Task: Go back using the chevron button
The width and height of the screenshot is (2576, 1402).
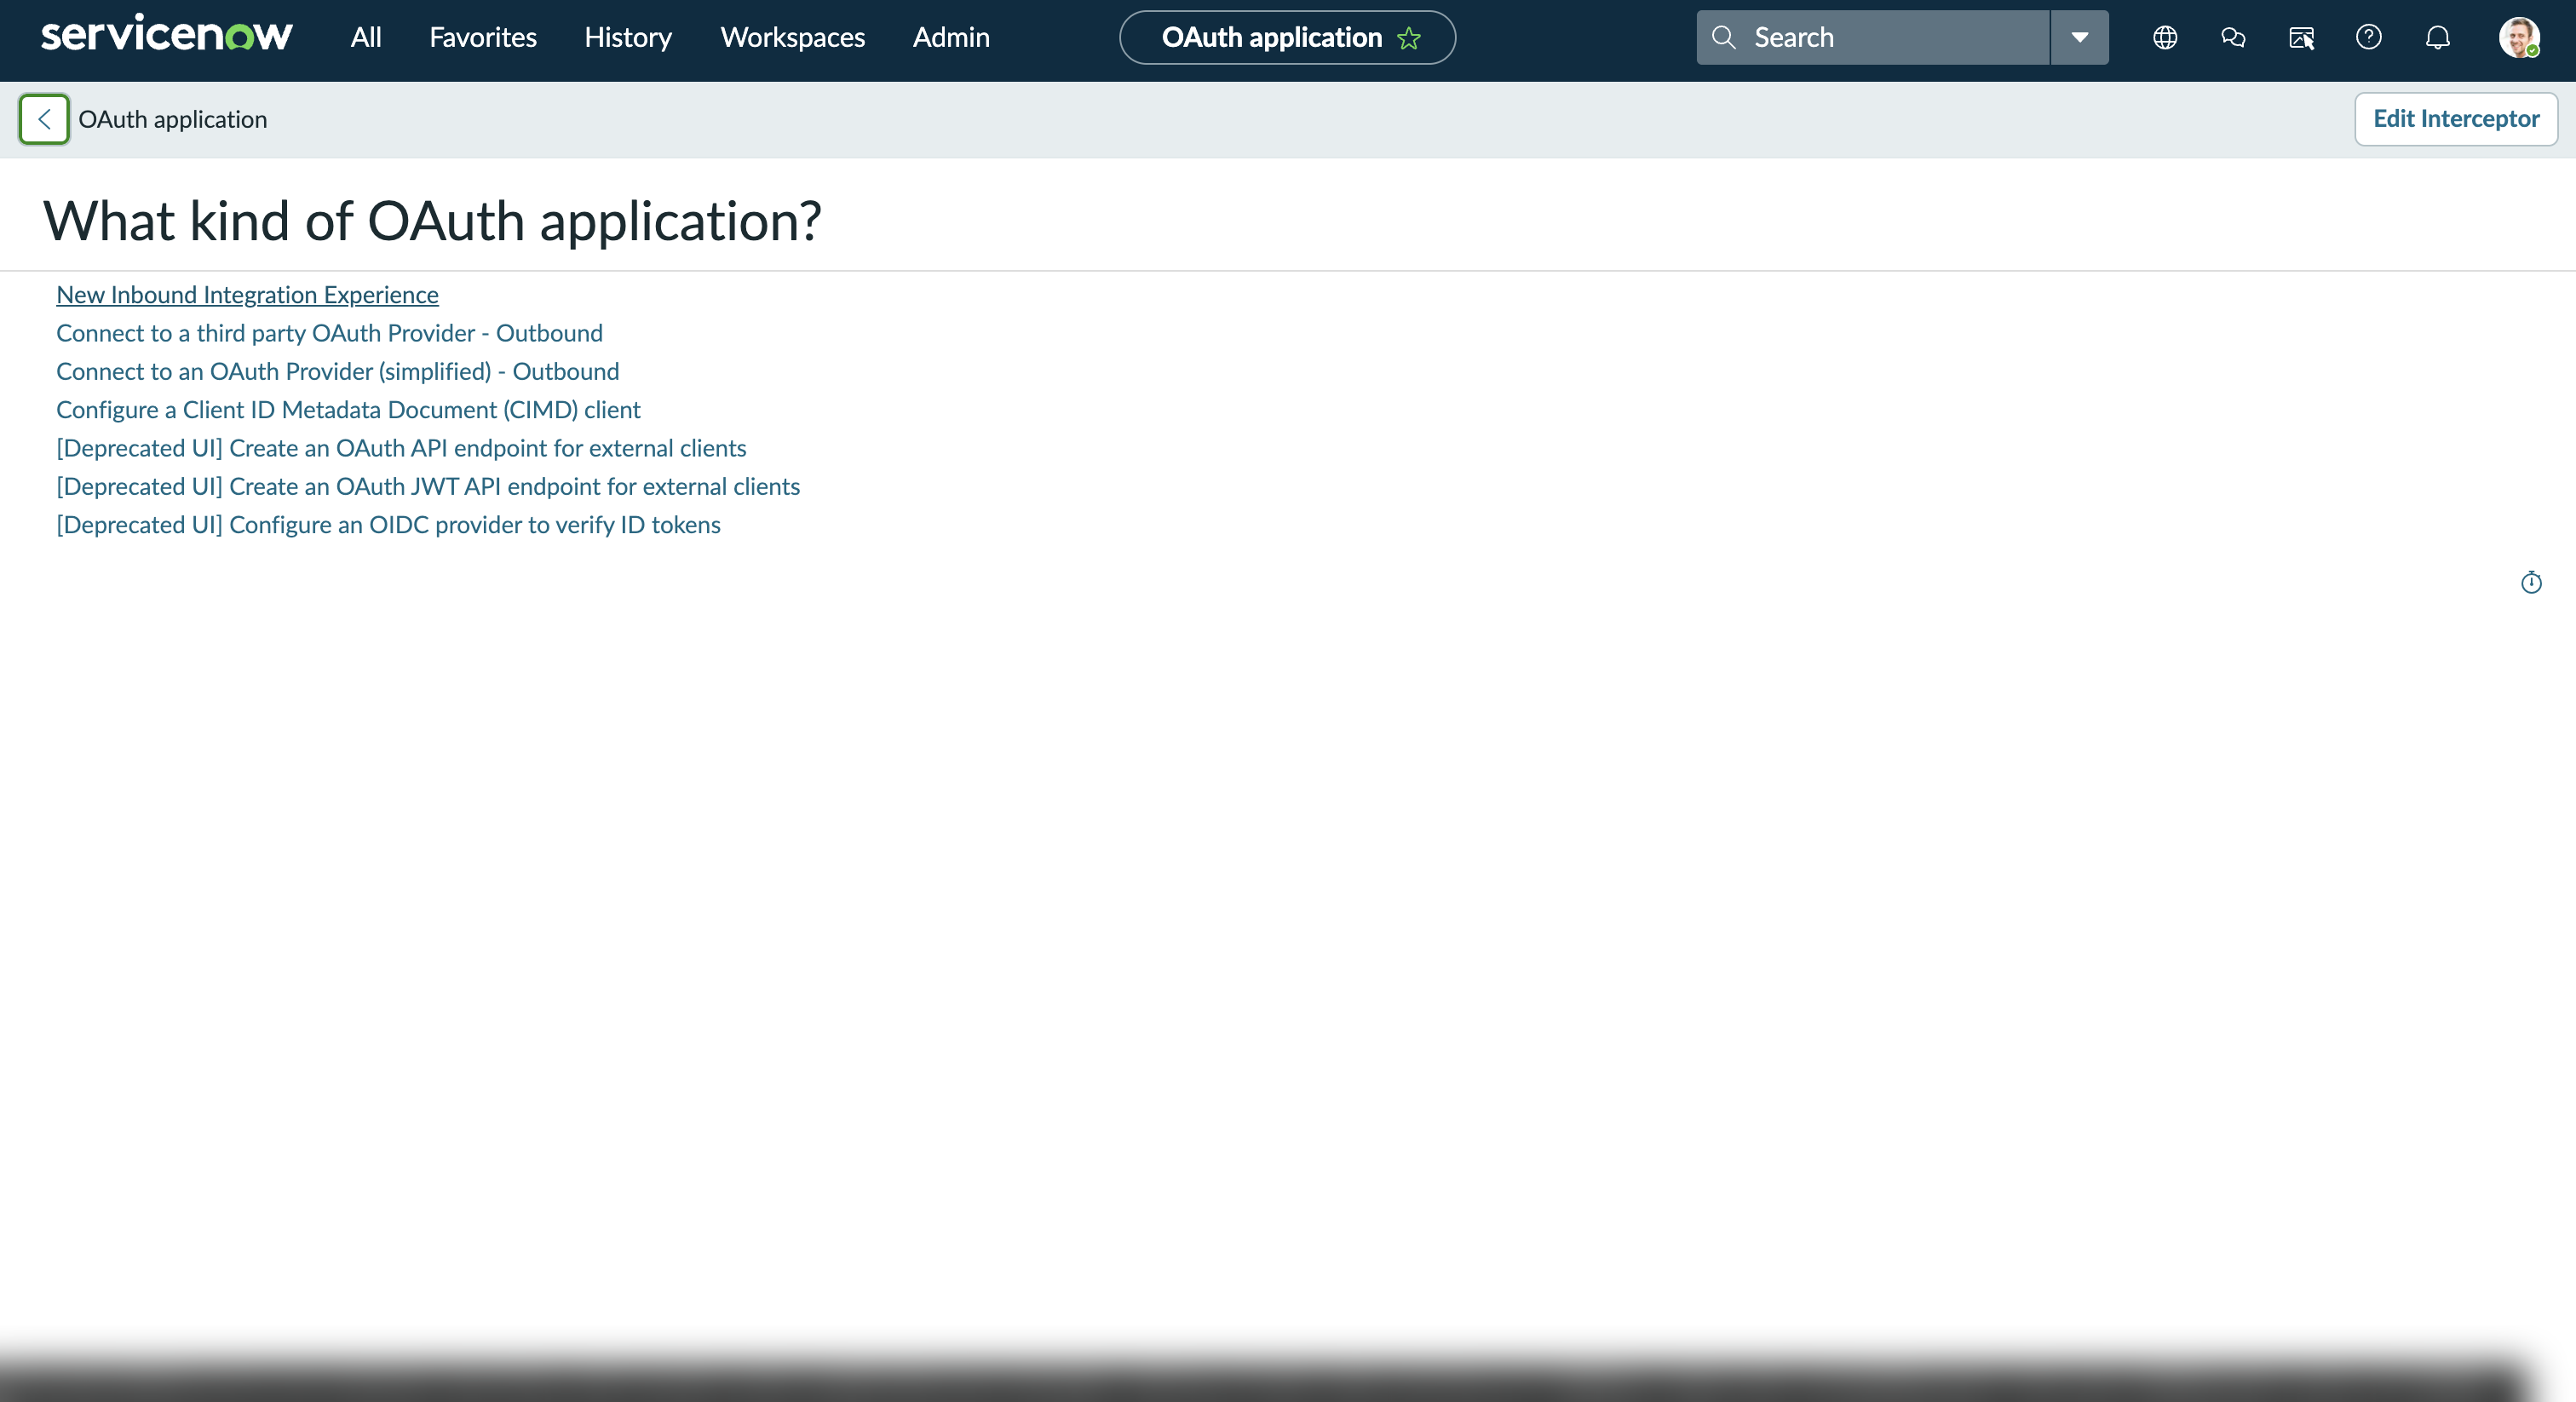Action: pos(44,119)
